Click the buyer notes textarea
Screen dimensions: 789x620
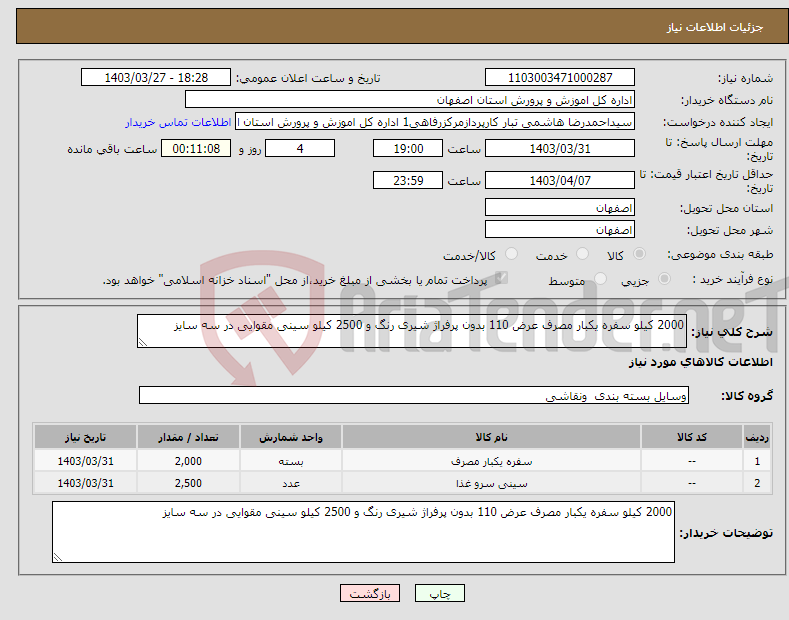pos(363,532)
